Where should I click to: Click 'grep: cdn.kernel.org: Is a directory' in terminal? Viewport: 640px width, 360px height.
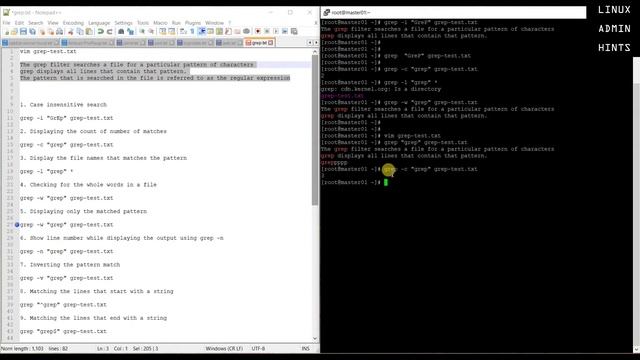pos(381,89)
